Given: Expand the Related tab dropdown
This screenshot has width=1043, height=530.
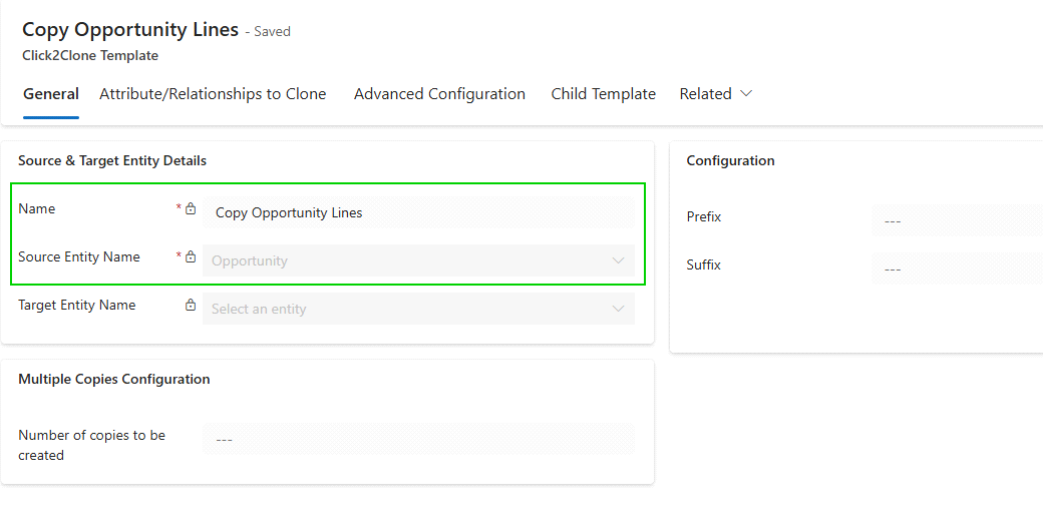Looking at the screenshot, I should [715, 94].
